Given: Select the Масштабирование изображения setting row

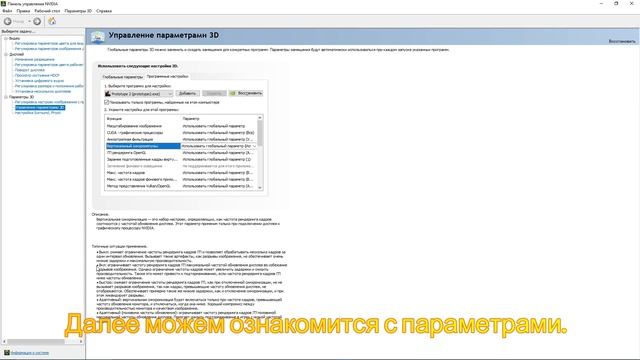Looking at the screenshot, I should (x=182, y=126).
